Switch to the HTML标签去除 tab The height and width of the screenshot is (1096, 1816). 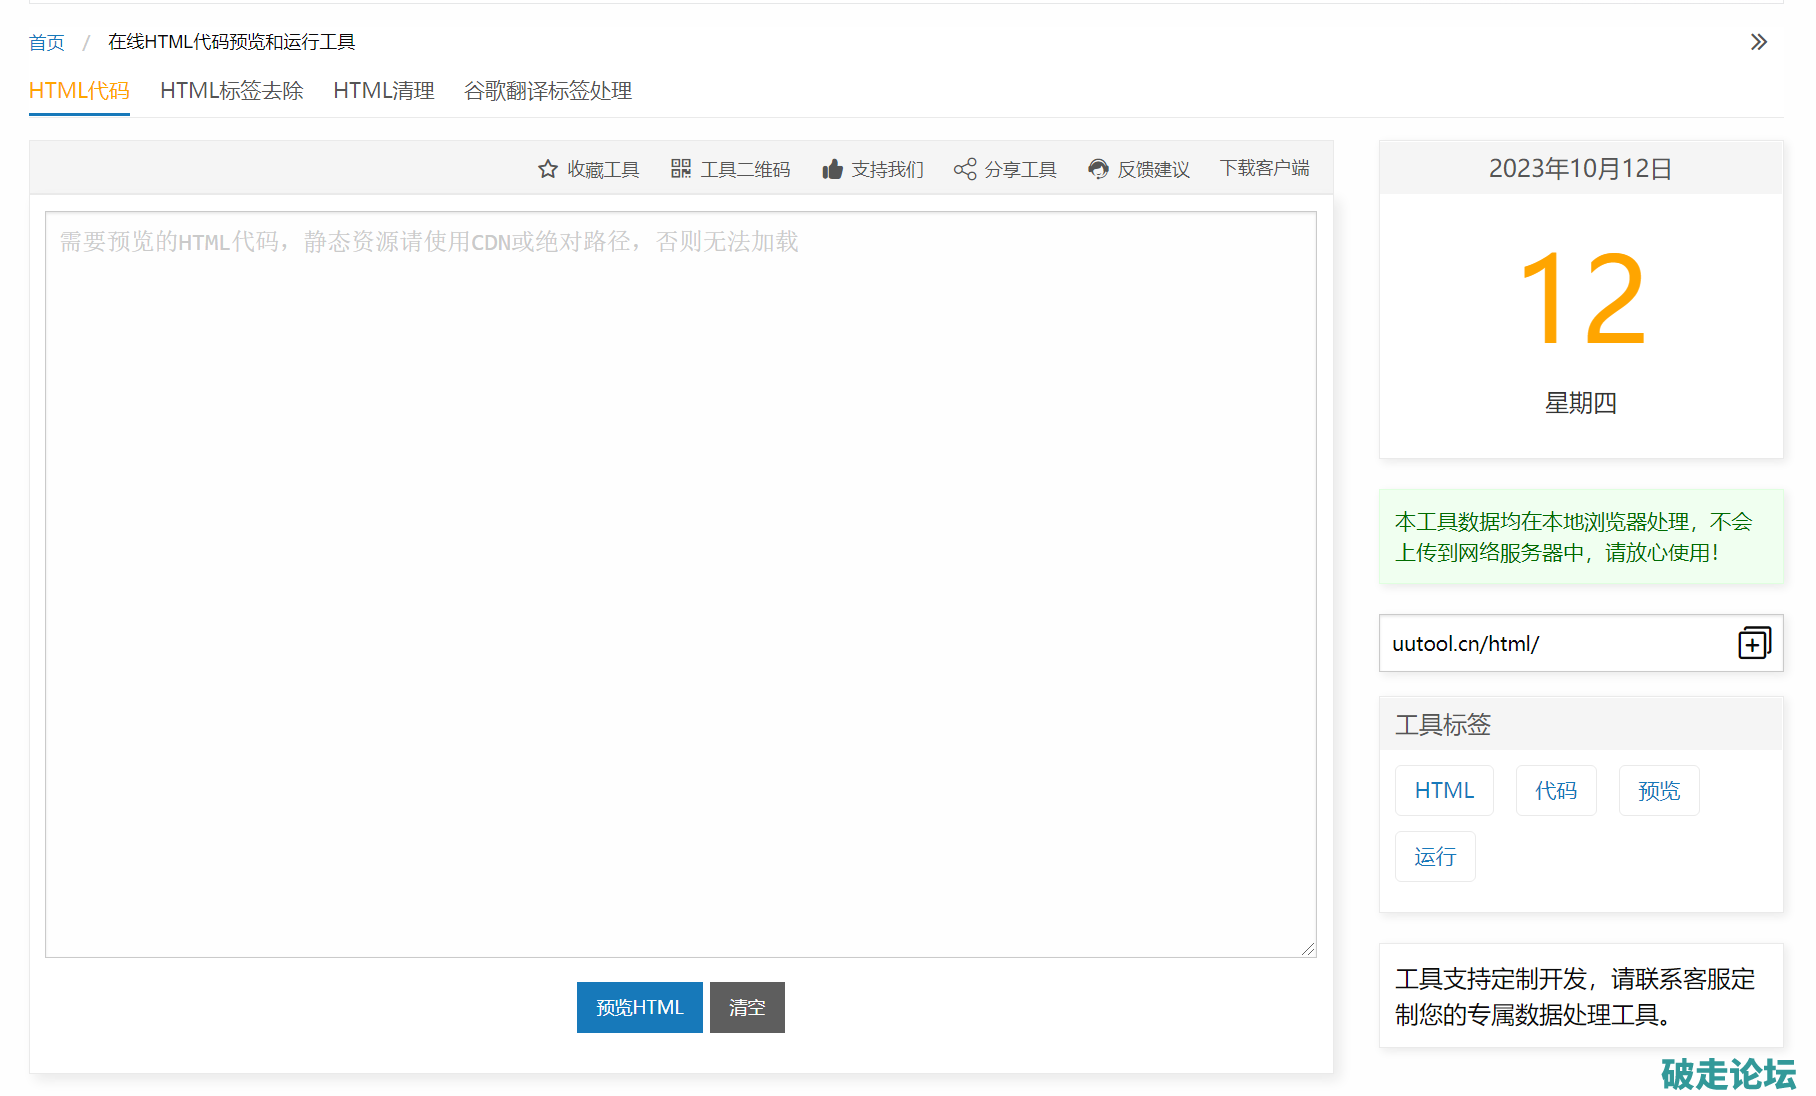(231, 91)
